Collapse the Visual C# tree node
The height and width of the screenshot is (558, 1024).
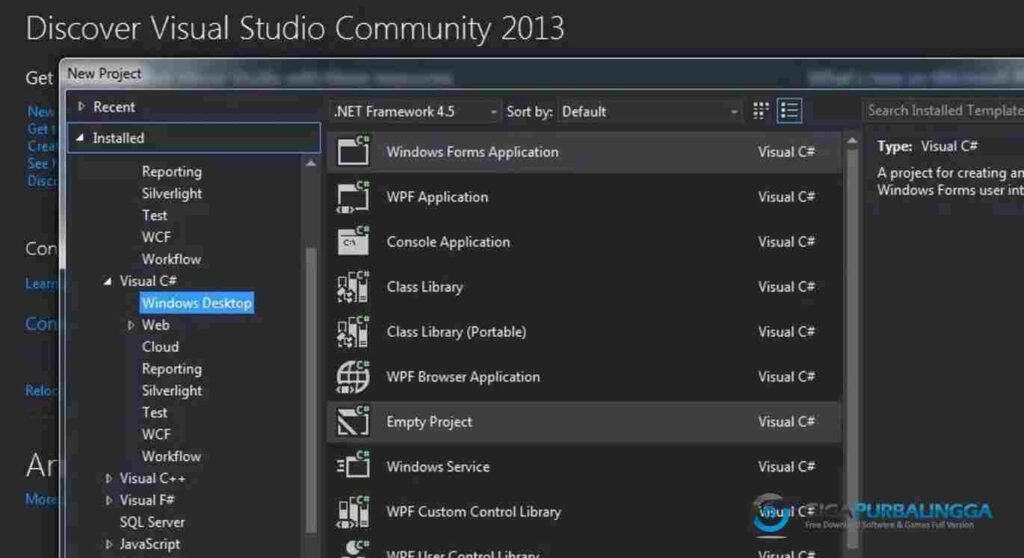(x=108, y=281)
